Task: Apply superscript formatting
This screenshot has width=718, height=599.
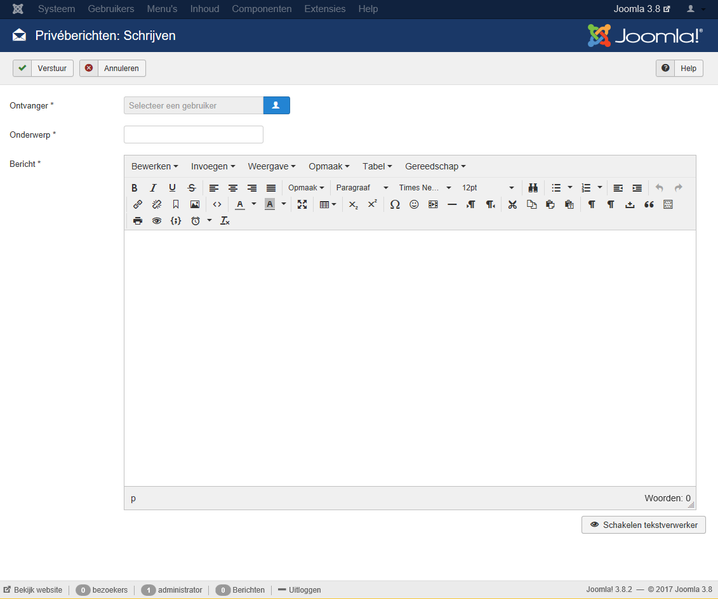Action: pos(372,204)
